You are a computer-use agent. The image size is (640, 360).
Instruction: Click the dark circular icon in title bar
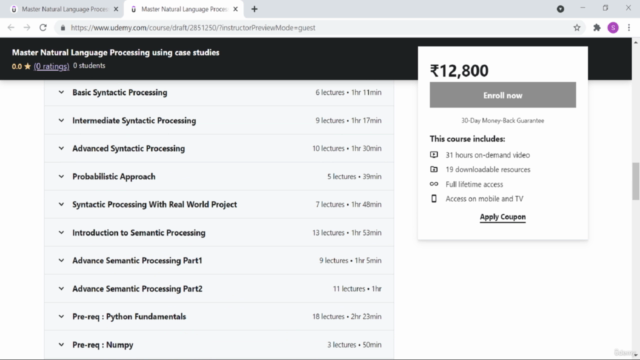(x=560, y=9)
